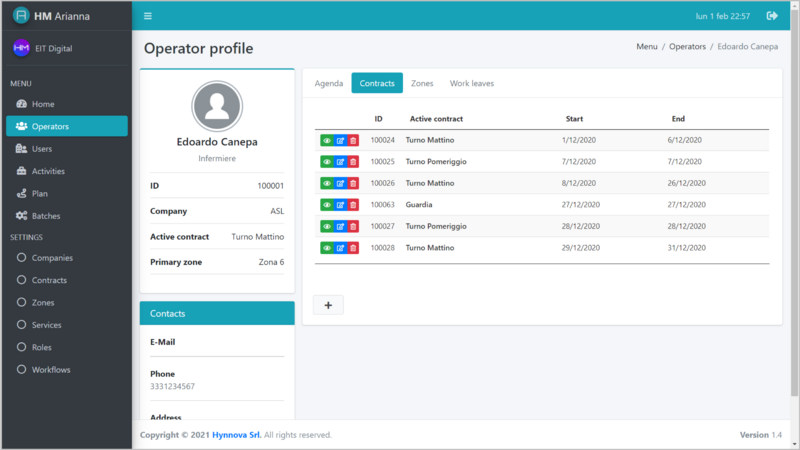Open Workflows in settings section
800x450 pixels.
click(51, 370)
